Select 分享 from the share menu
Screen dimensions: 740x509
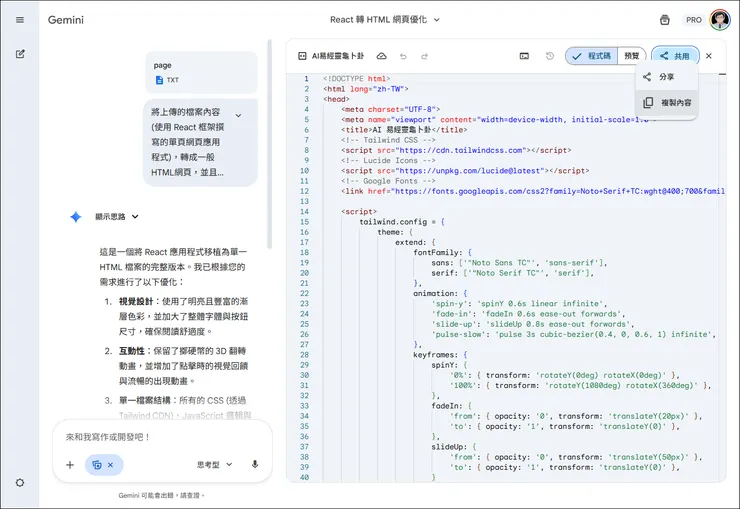[x=666, y=77]
